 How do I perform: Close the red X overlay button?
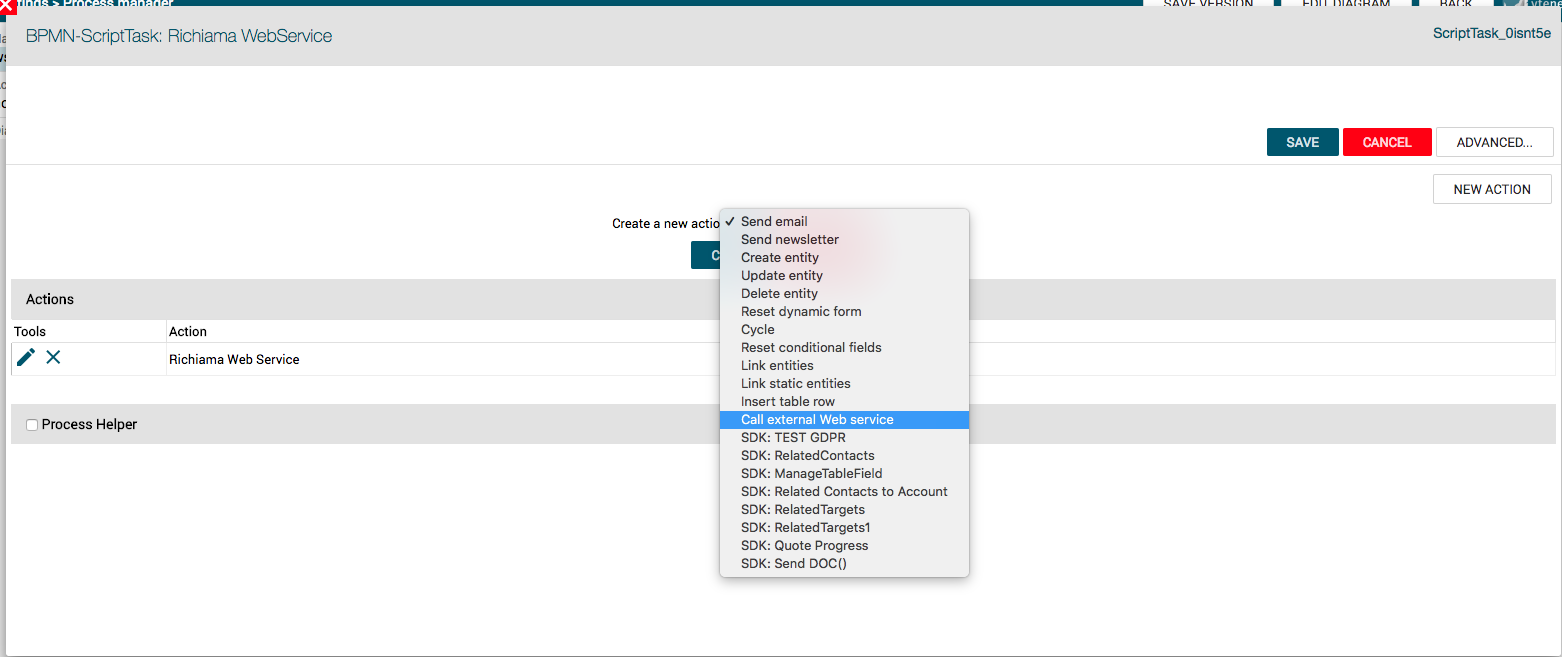point(8,6)
